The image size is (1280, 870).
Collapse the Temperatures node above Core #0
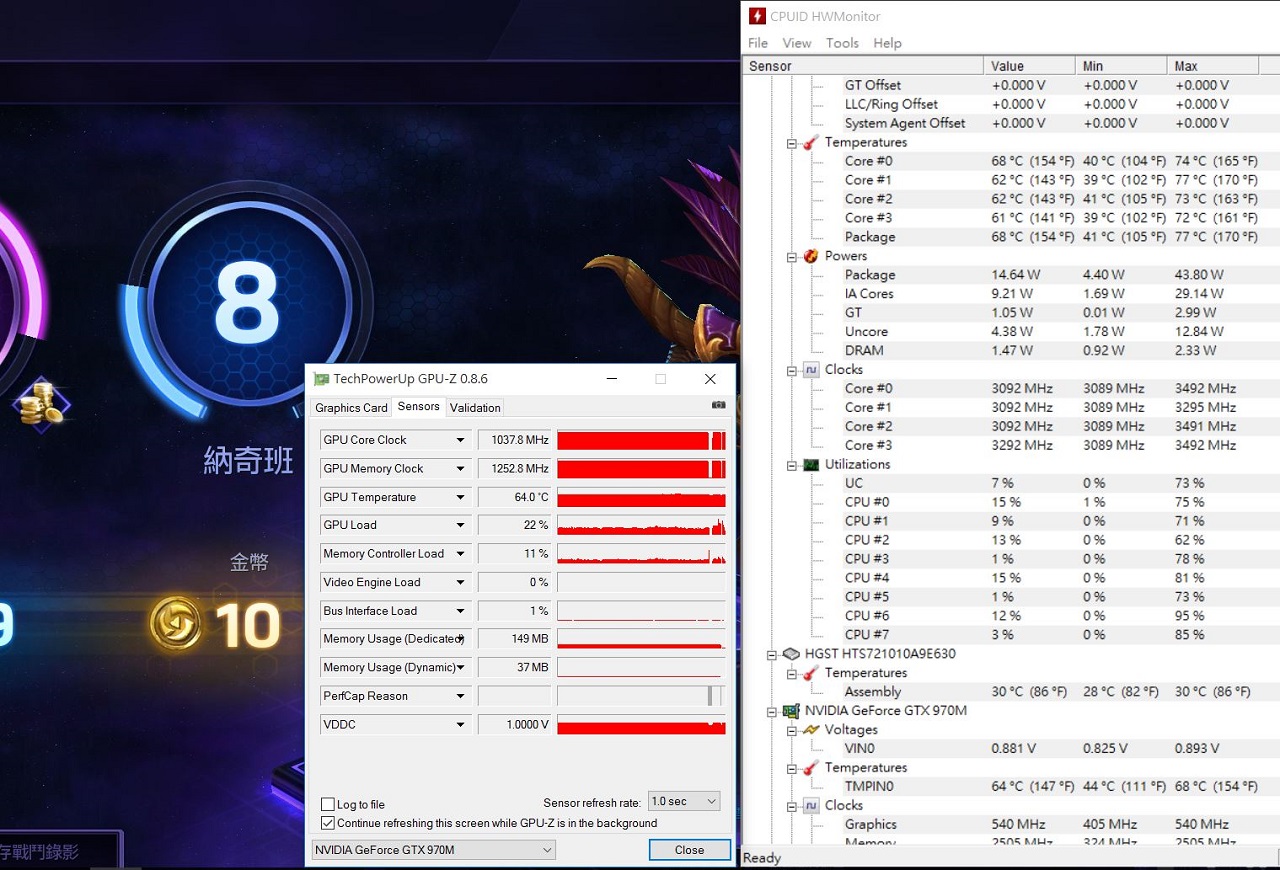(791, 143)
